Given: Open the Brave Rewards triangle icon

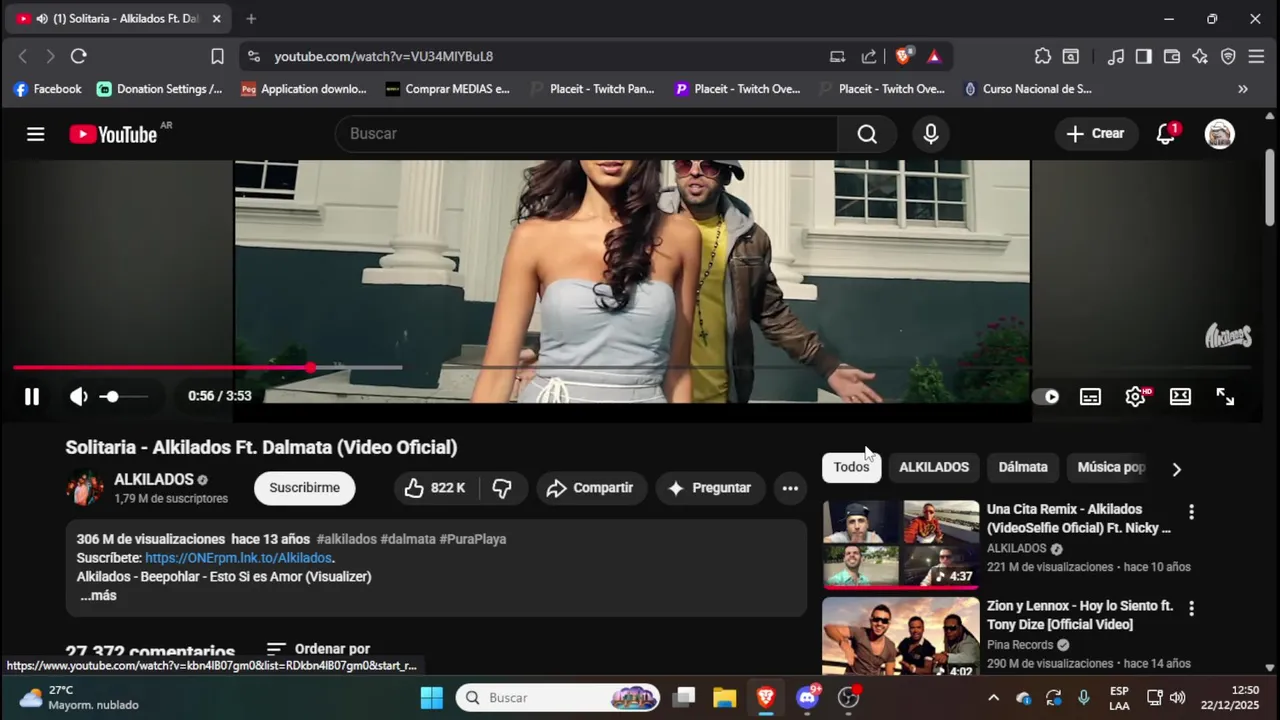Looking at the screenshot, I should coord(934,57).
